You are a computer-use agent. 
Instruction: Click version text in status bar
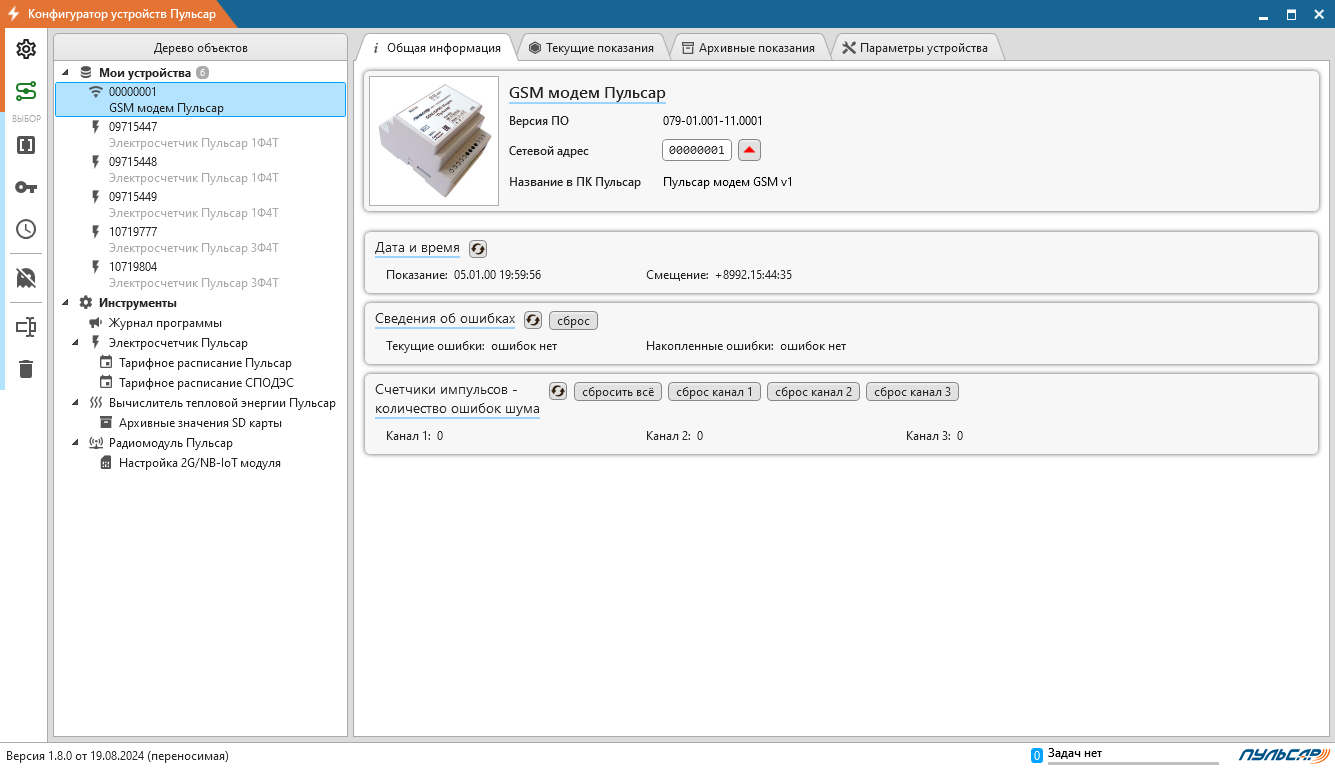click(118, 756)
